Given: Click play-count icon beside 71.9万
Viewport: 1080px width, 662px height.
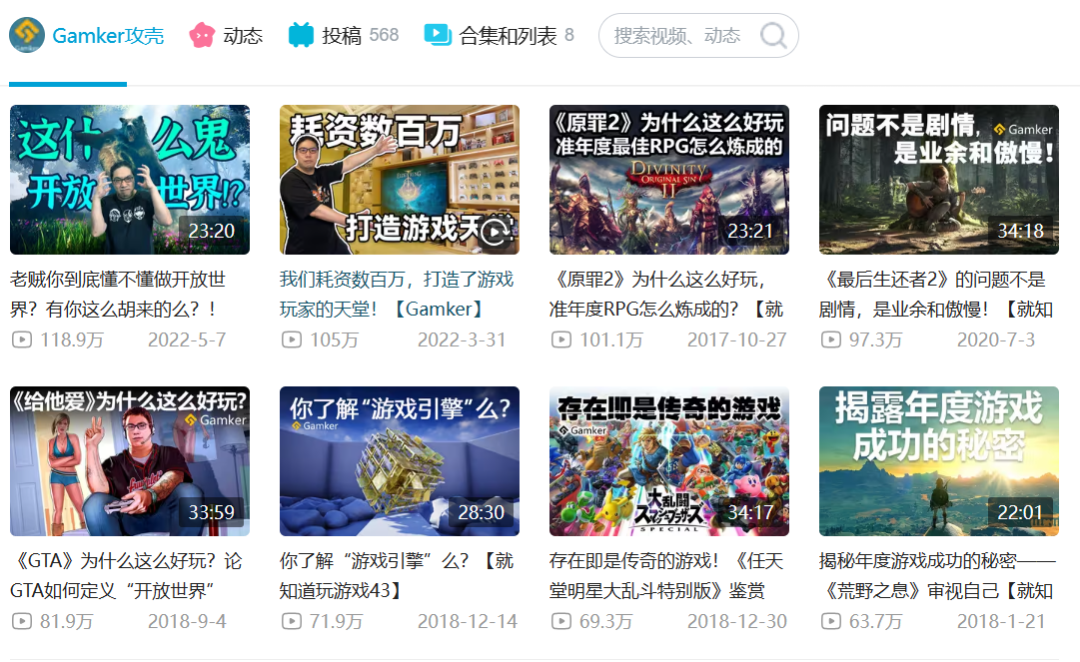Looking at the screenshot, I should click(x=292, y=621).
